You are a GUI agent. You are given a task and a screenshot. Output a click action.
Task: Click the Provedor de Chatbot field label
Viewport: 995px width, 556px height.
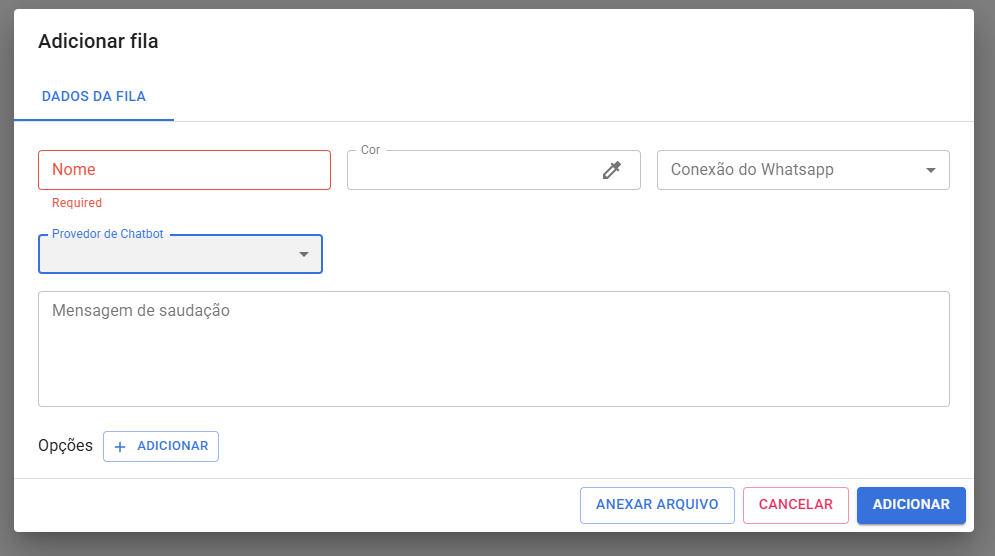[x=108, y=234]
